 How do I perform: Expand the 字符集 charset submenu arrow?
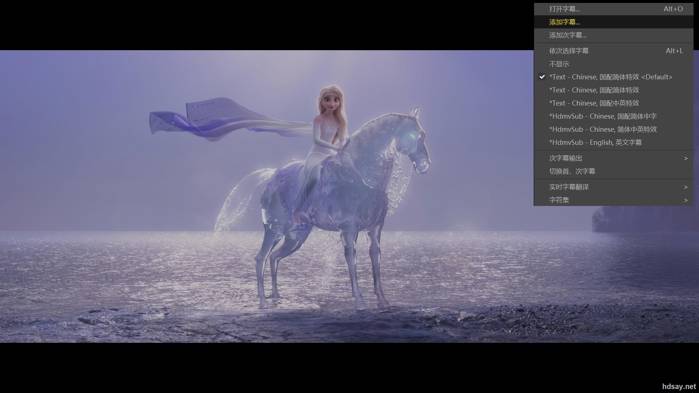pyautogui.click(x=686, y=200)
